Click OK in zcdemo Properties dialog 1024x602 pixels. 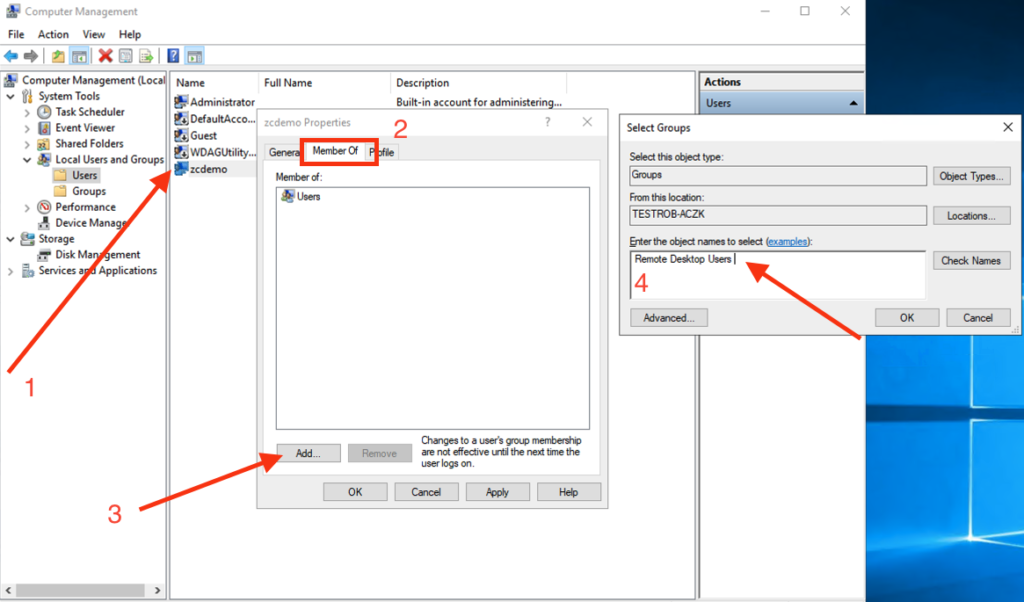click(x=355, y=492)
